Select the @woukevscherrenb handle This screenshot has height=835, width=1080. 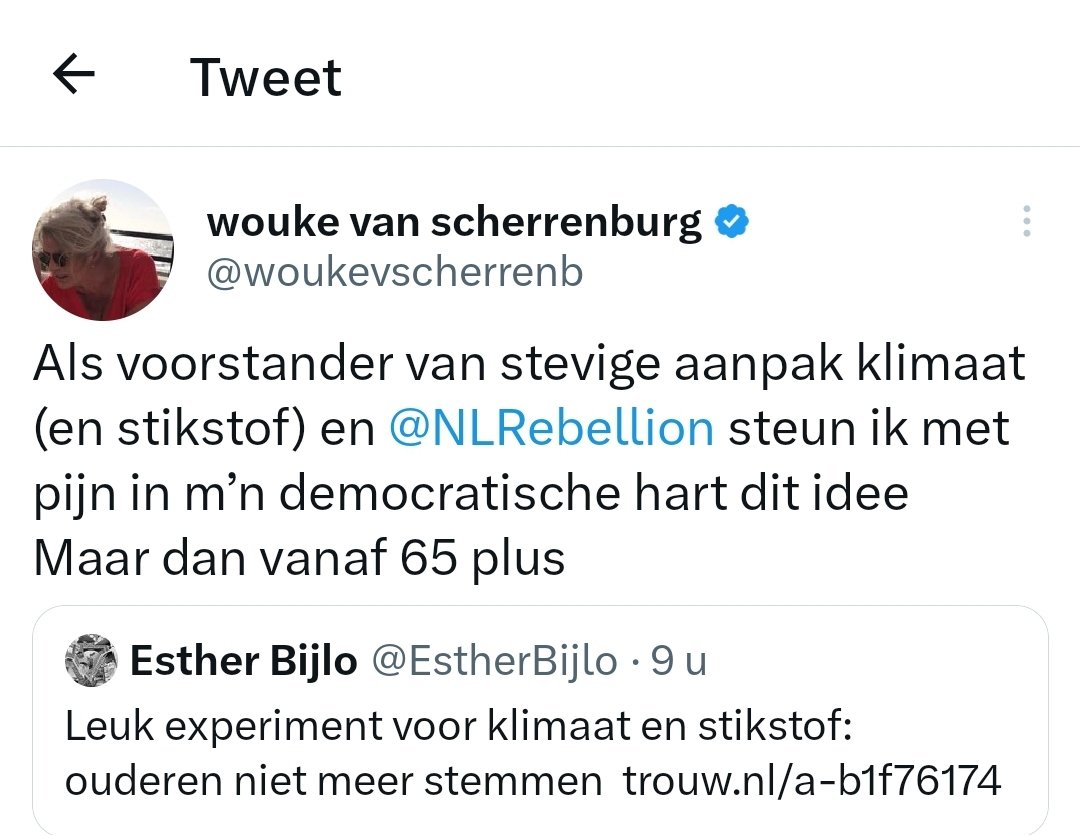point(395,273)
